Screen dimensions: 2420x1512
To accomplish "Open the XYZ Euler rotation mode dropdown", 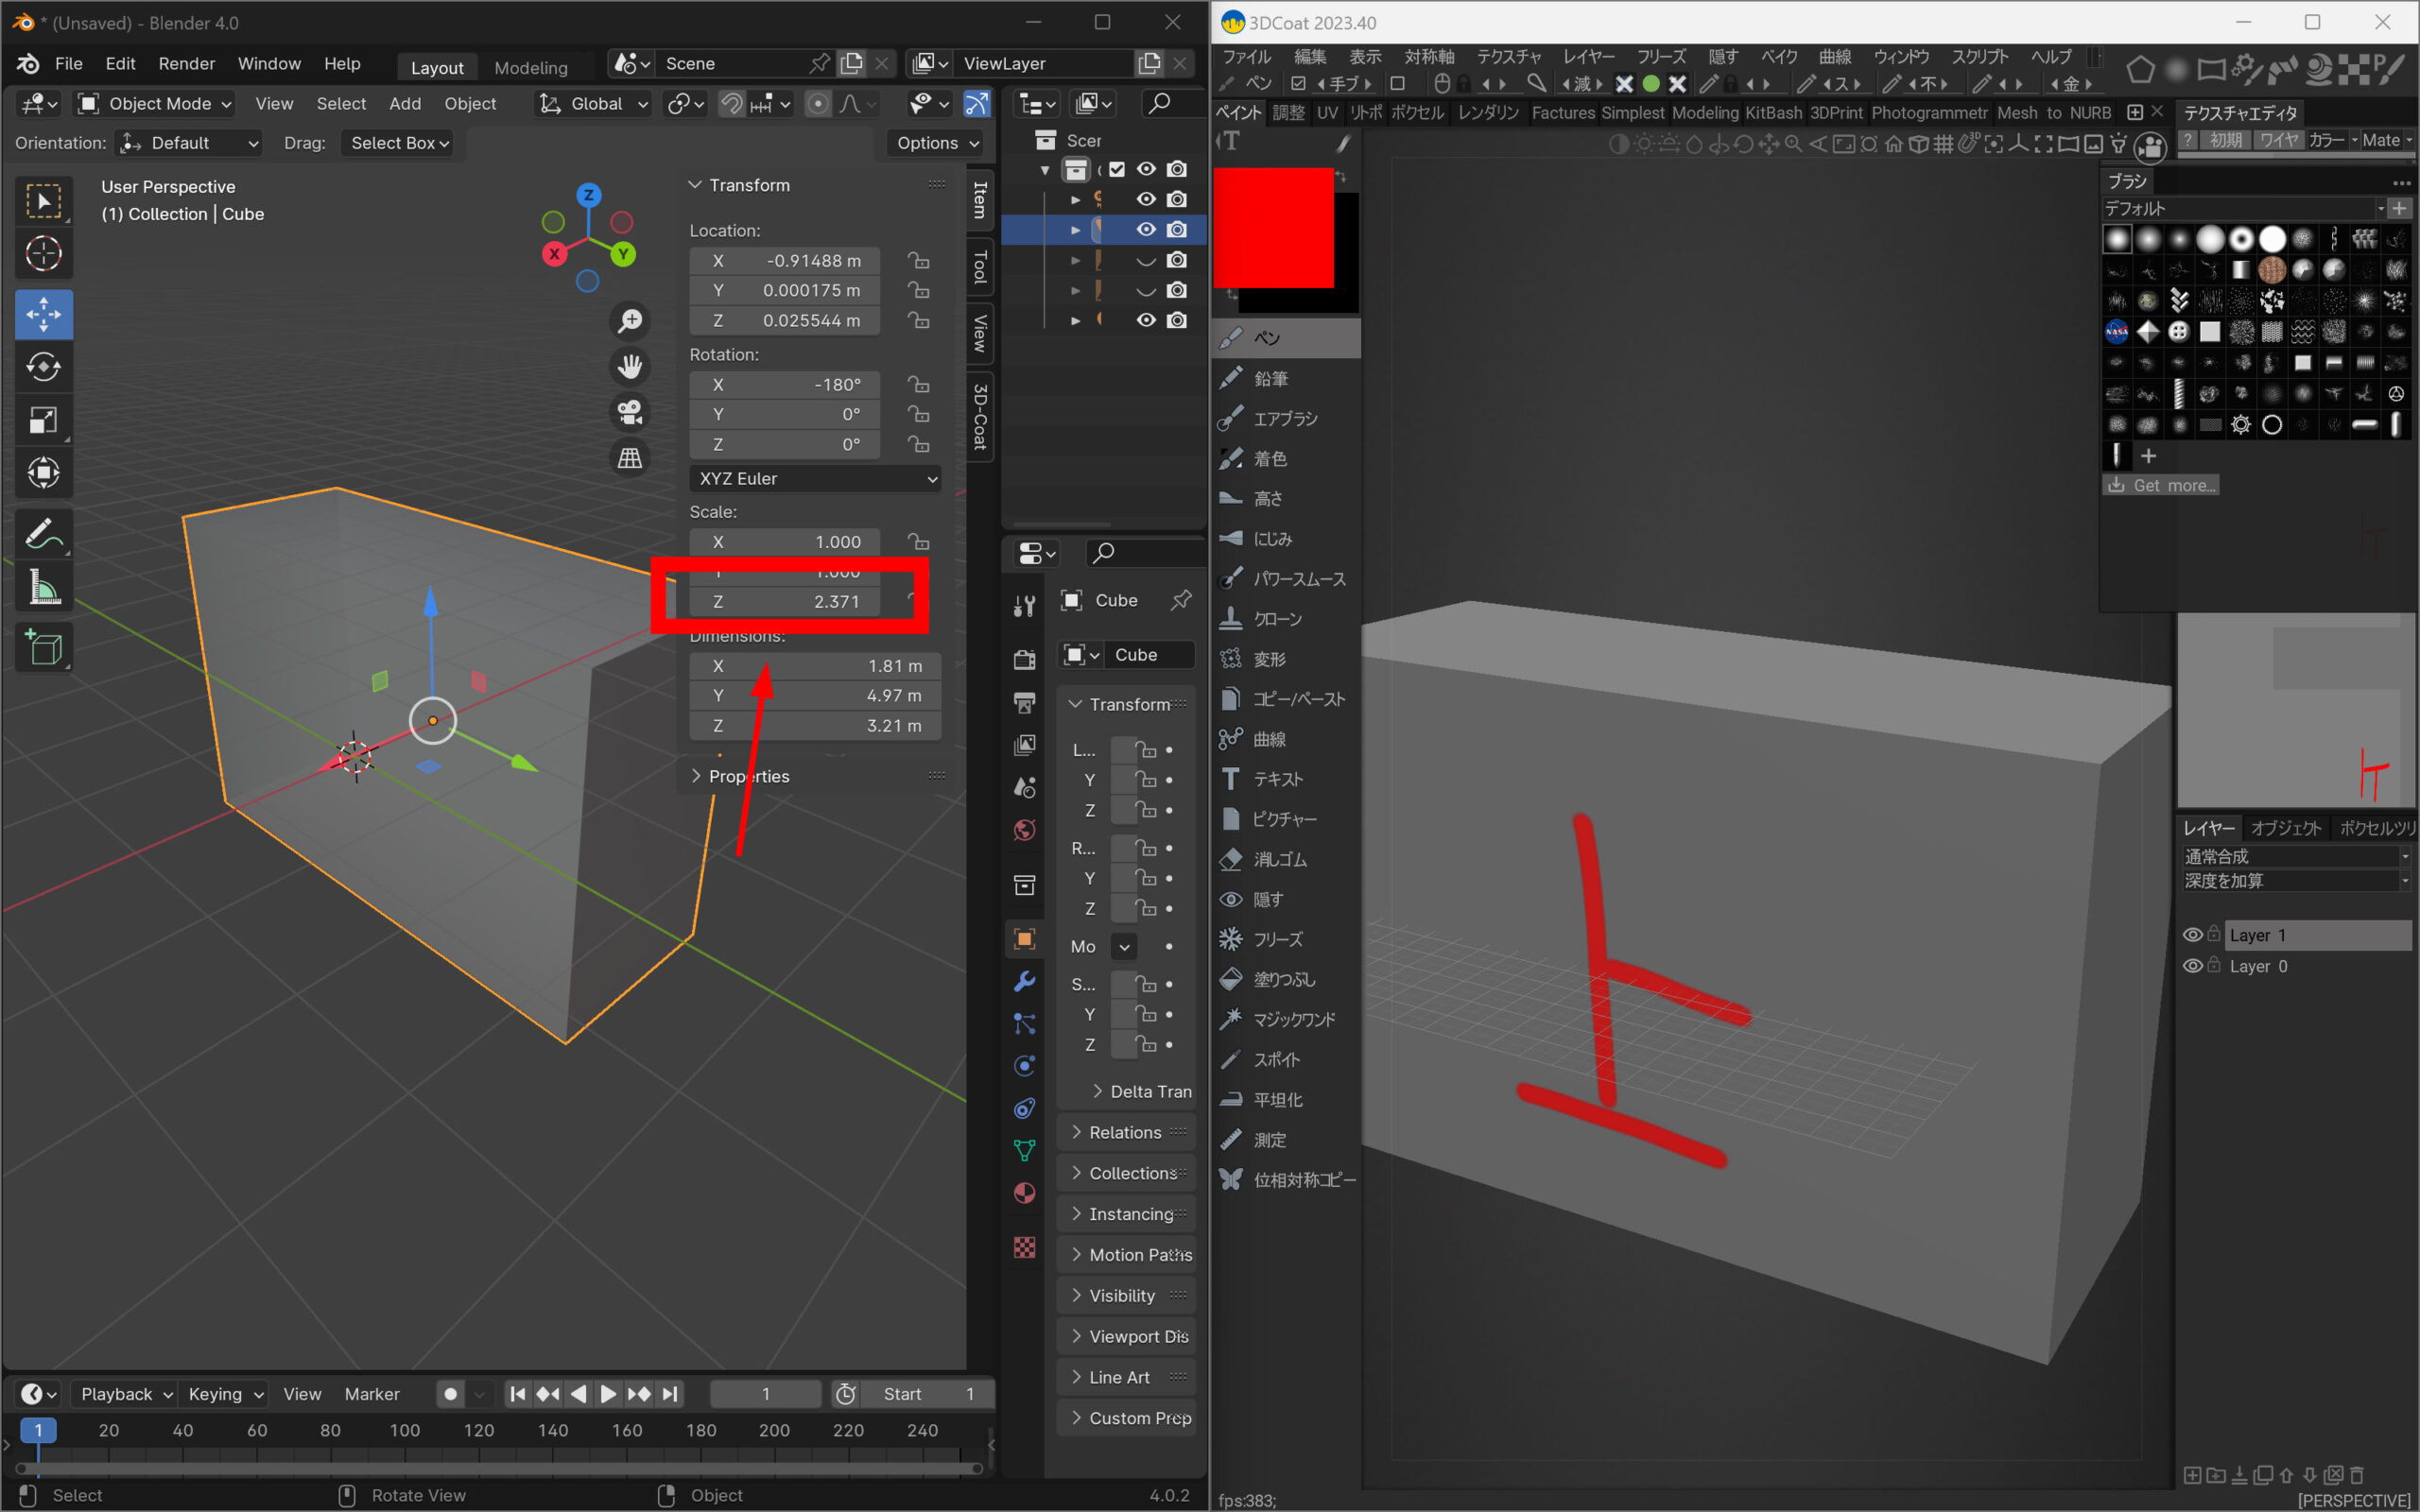I will tap(815, 478).
